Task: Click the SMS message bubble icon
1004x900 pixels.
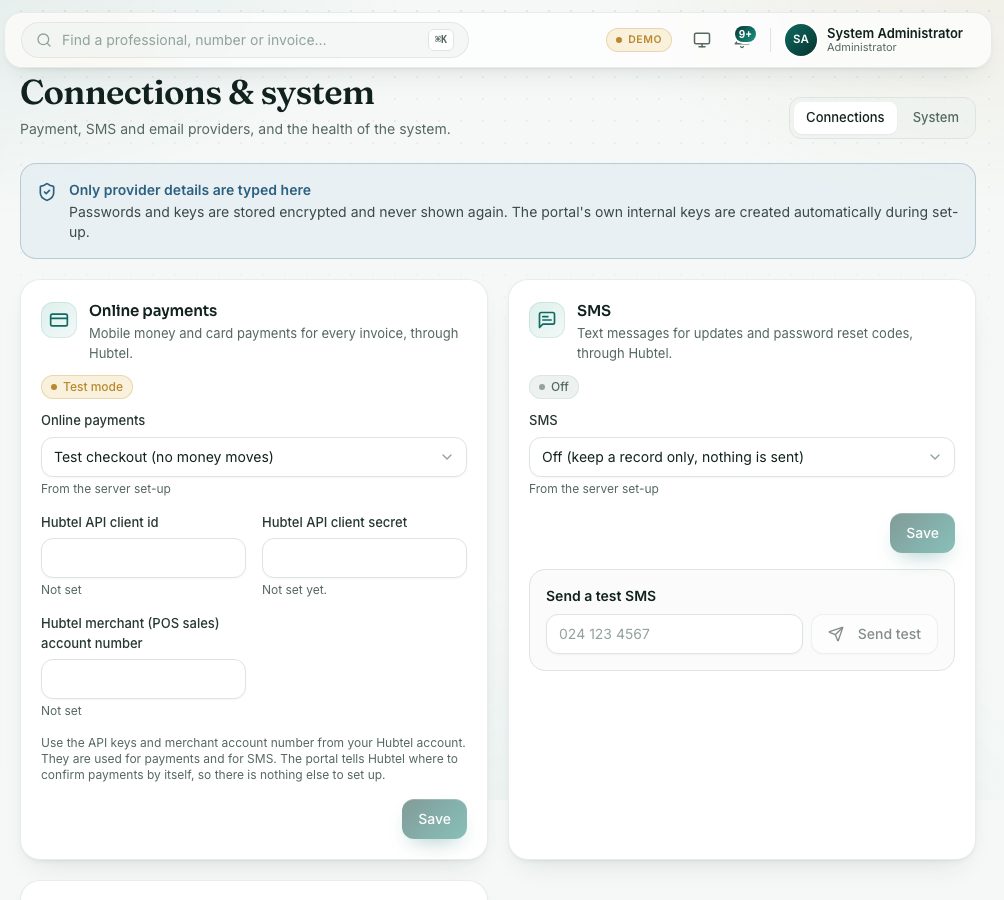Action: click(x=547, y=320)
